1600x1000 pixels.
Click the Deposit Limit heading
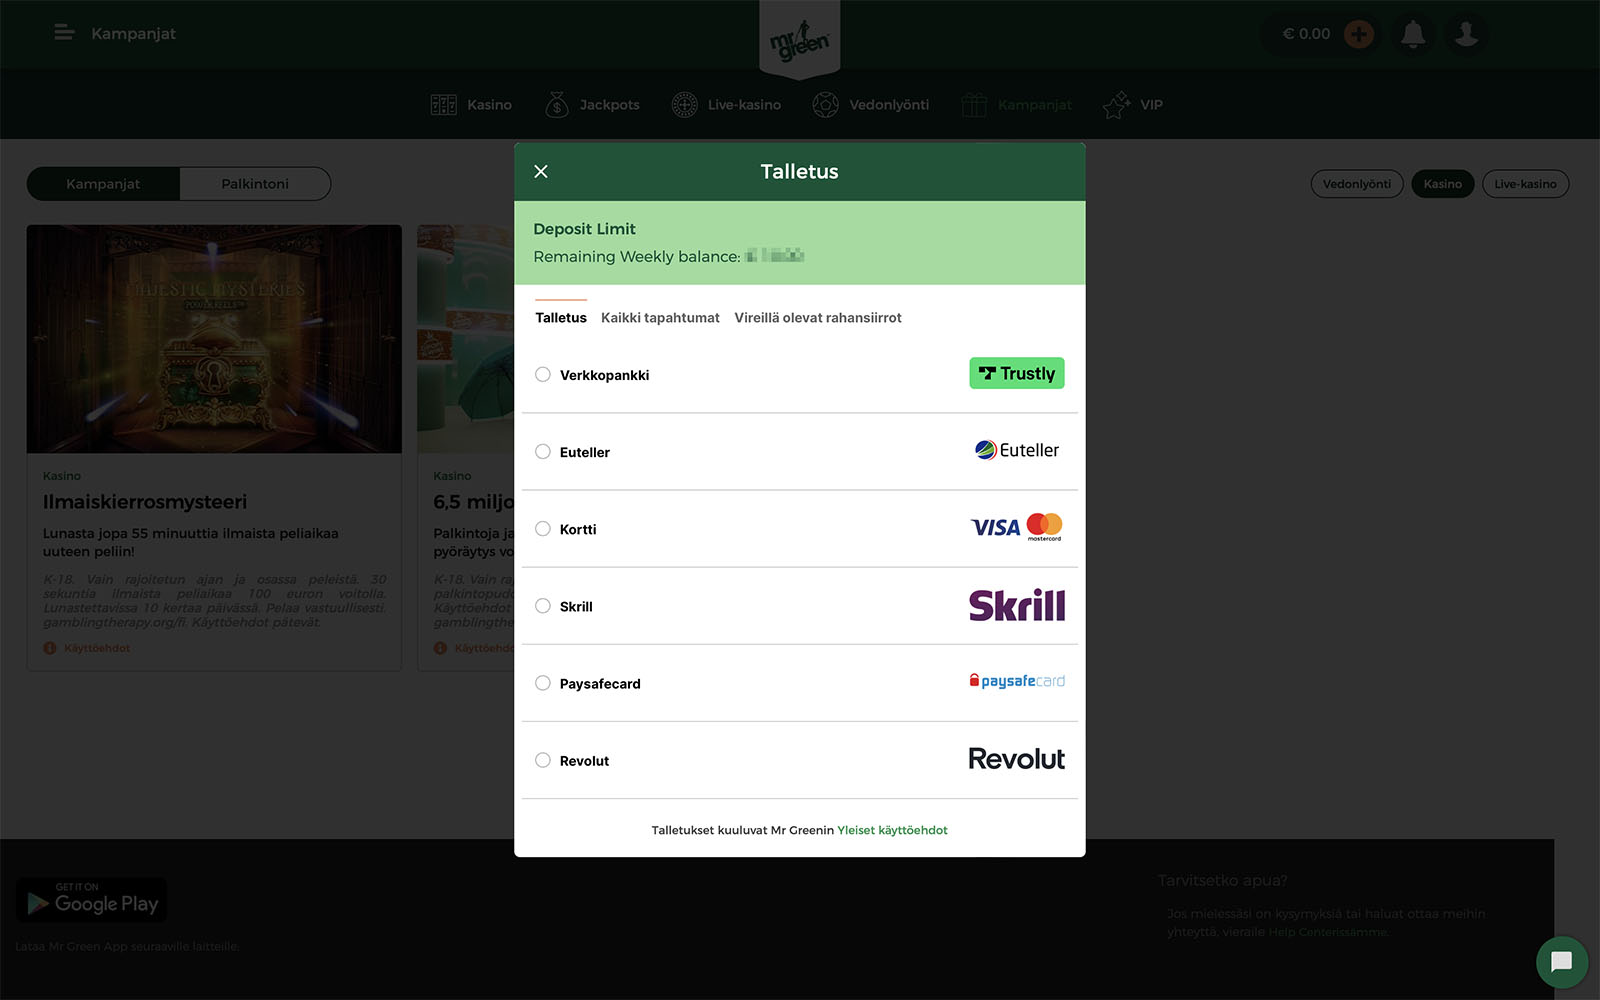584,229
